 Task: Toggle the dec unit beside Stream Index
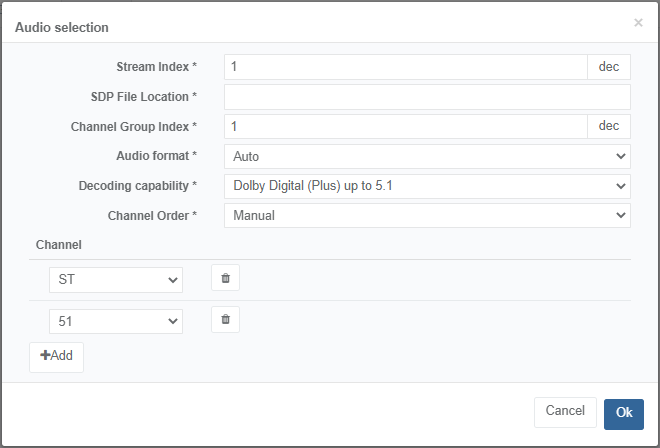pyautogui.click(x=608, y=67)
